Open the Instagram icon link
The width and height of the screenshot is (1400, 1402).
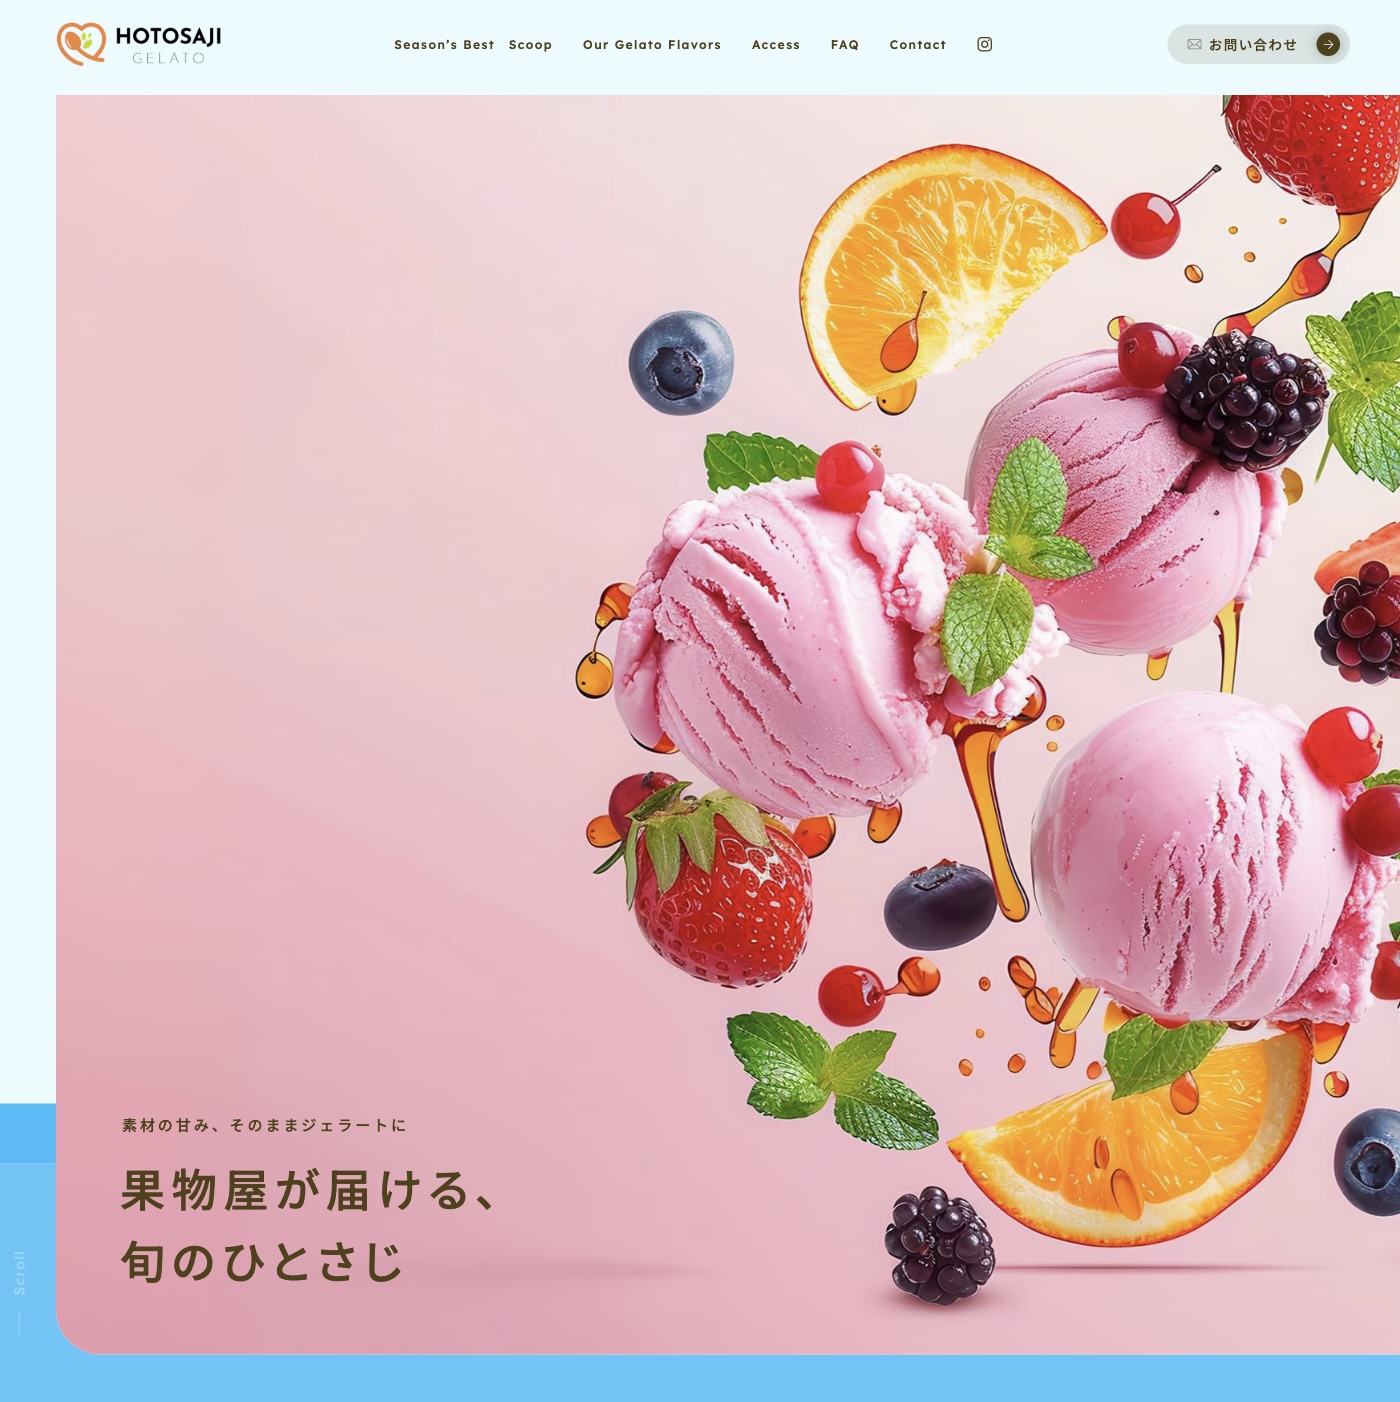point(984,44)
